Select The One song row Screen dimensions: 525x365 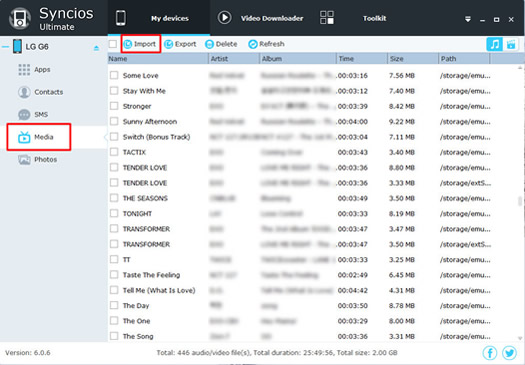tap(312, 321)
